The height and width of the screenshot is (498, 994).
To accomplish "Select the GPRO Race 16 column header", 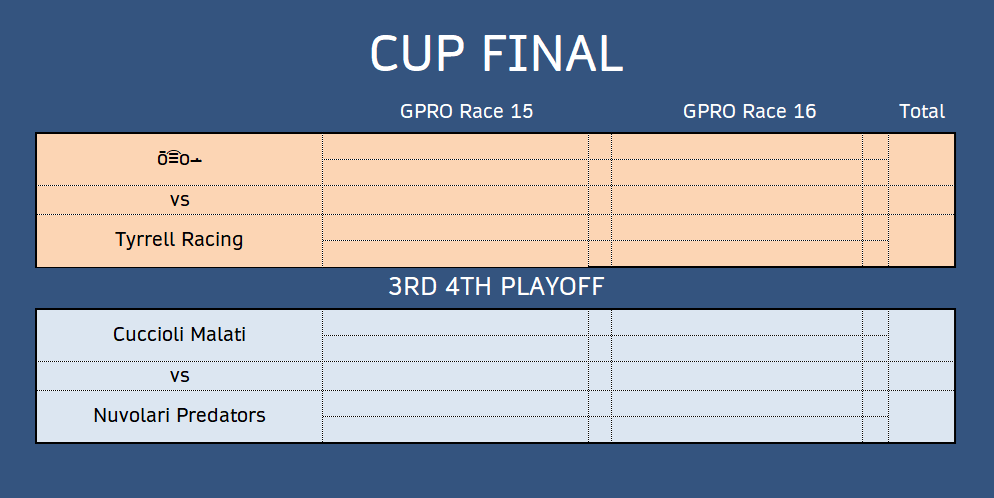I will tap(749, 112).
